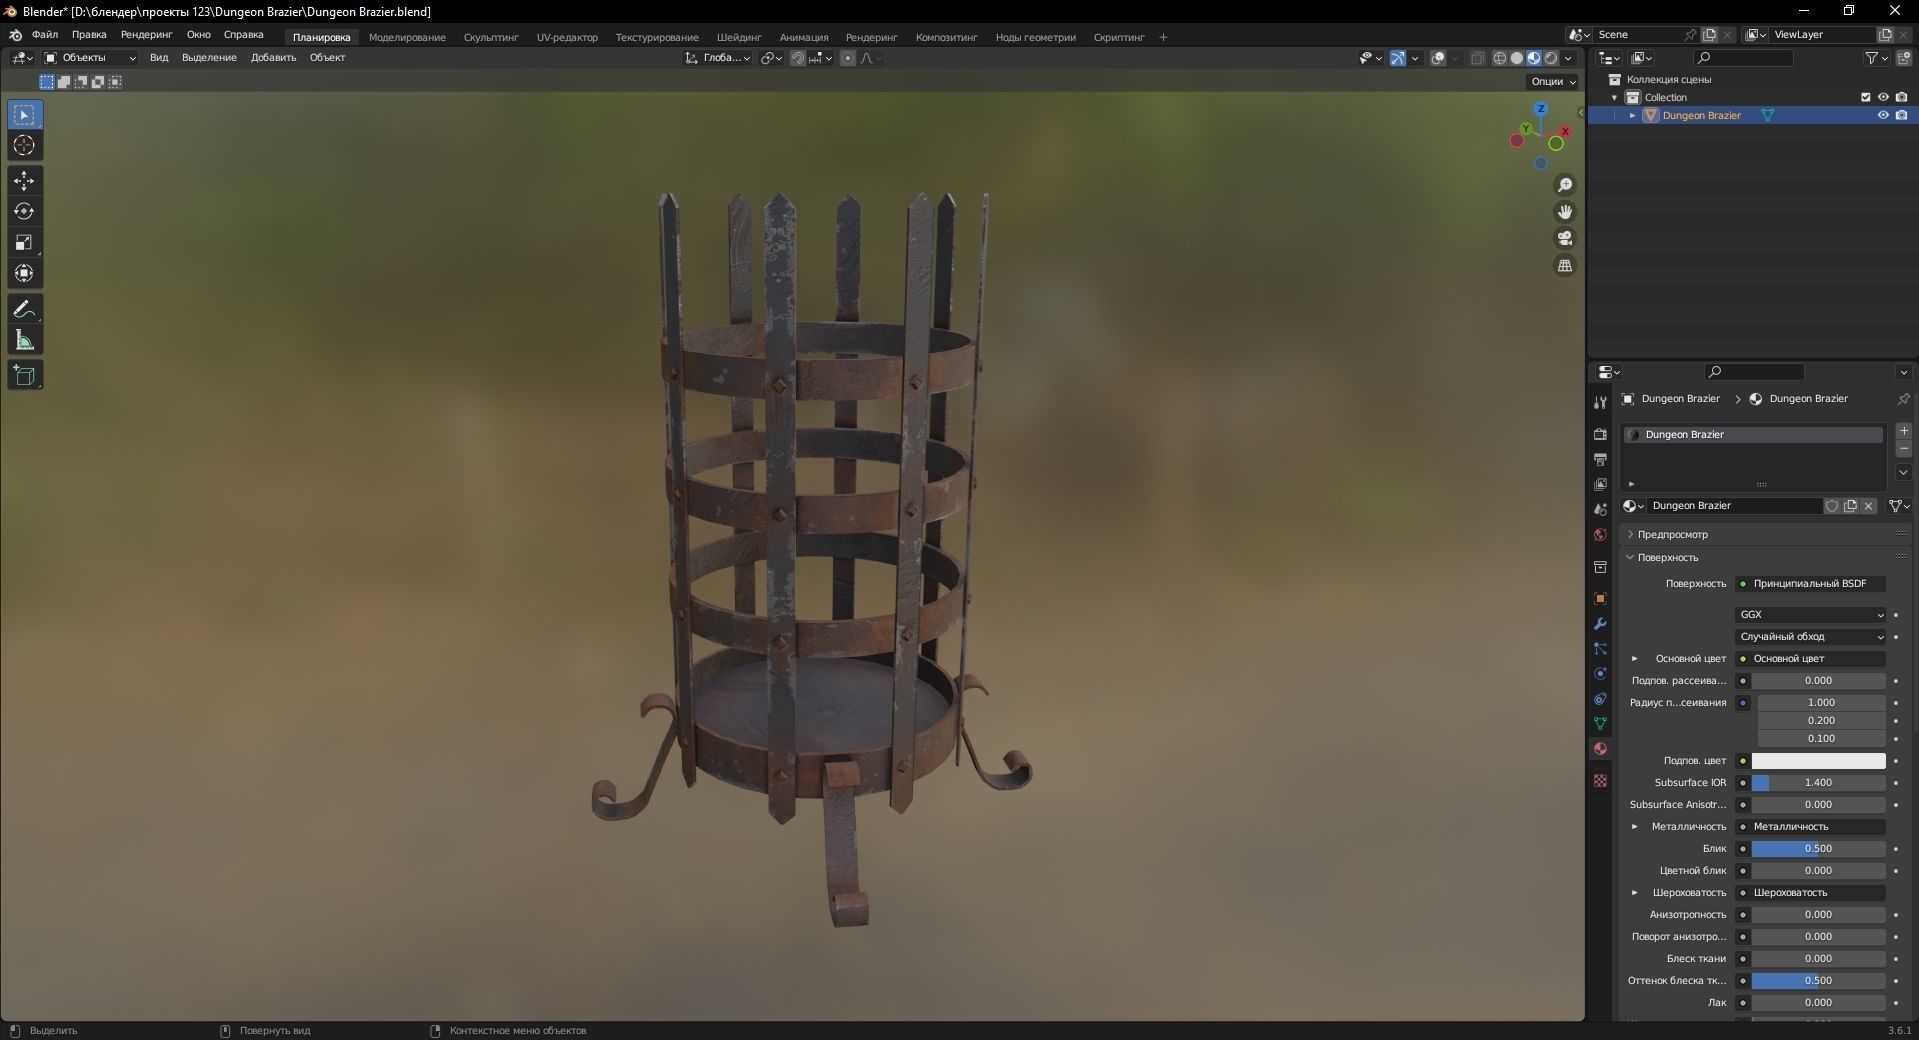Switch to the Шейдинг workspace tab

739,38
